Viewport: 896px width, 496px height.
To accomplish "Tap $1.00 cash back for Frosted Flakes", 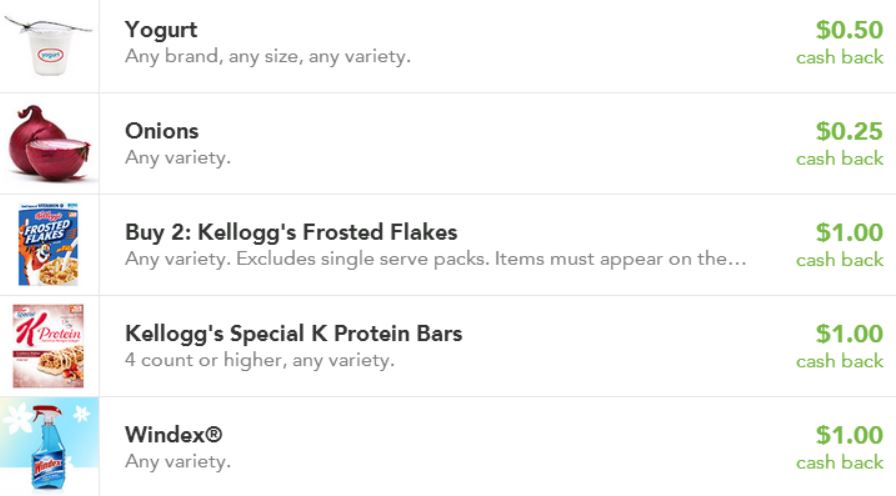I will click(x=849, y=232).
